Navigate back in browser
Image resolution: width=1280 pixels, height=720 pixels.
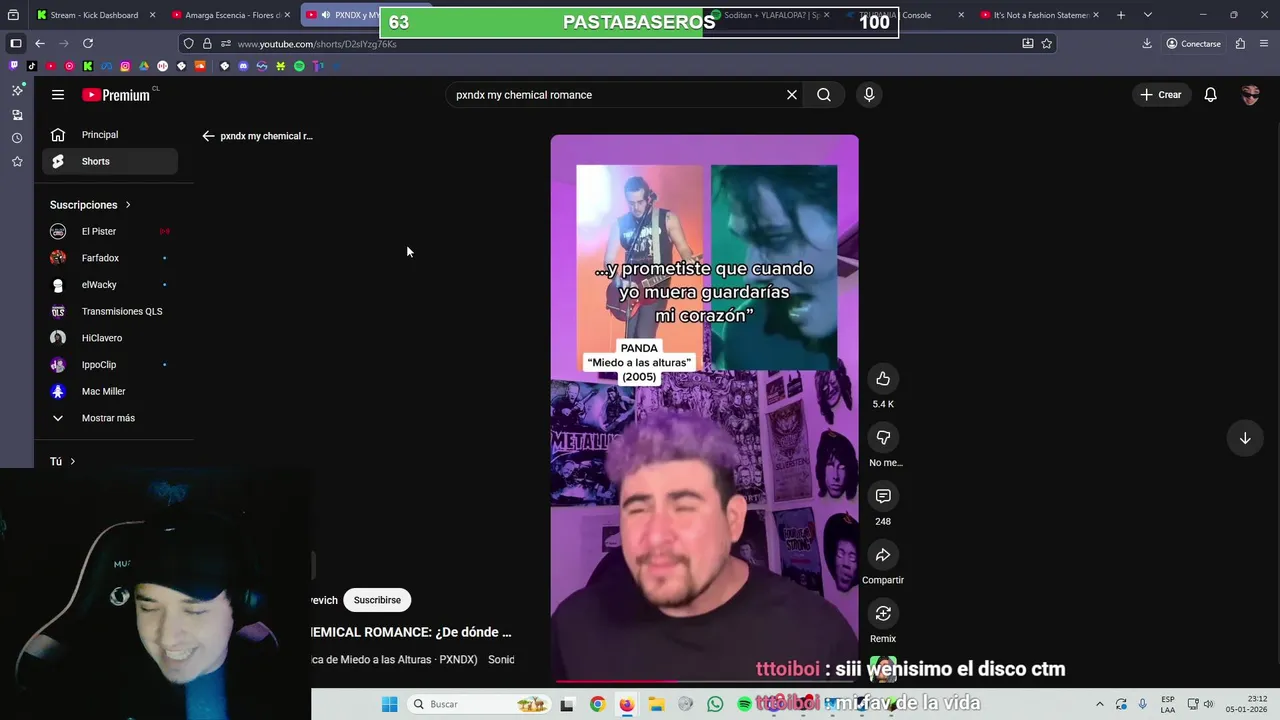[x=40, y=43]
